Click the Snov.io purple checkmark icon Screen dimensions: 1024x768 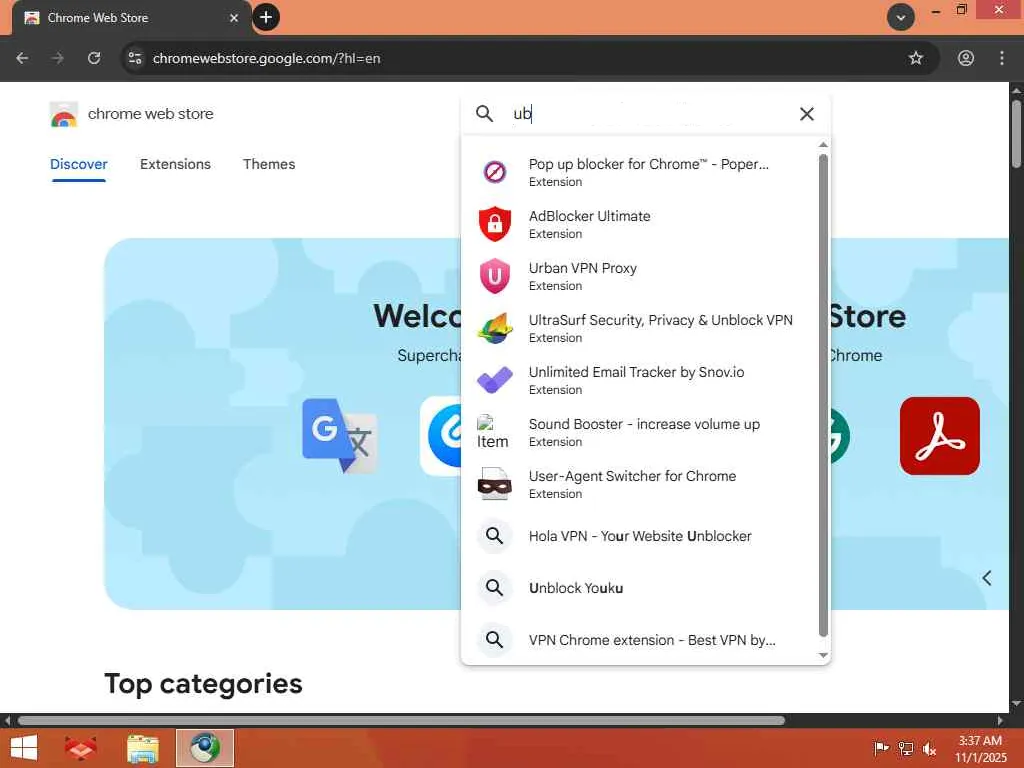[494, 380]
